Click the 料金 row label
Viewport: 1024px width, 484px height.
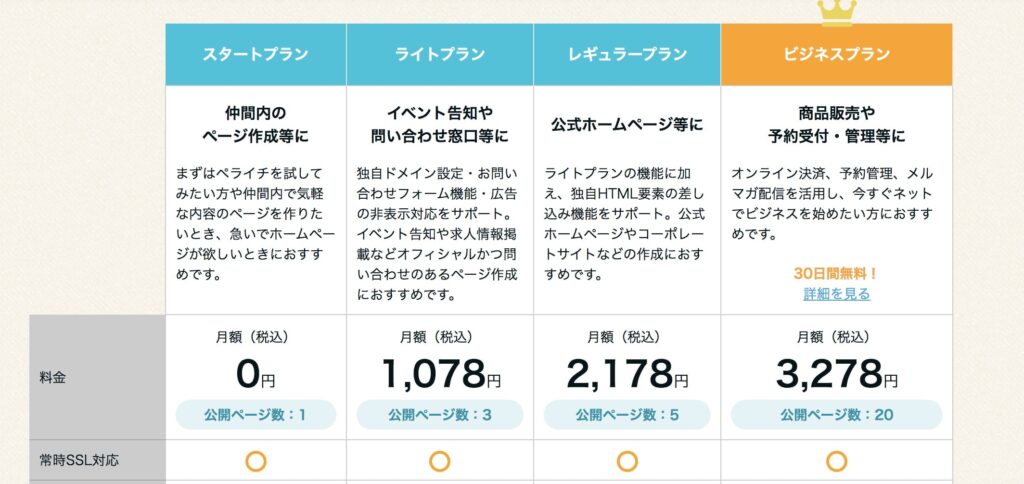(52, 378)
